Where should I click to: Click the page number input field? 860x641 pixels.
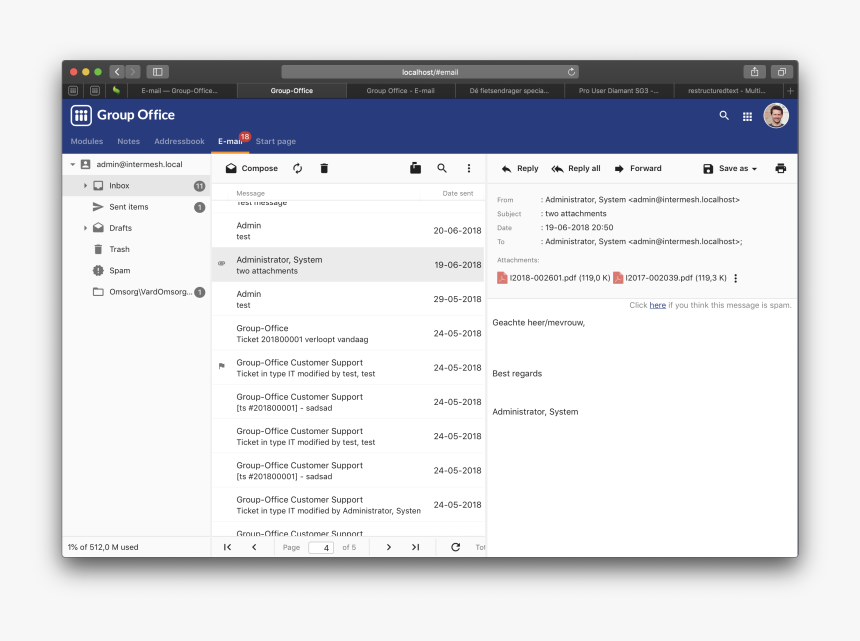tap(321, 548)
